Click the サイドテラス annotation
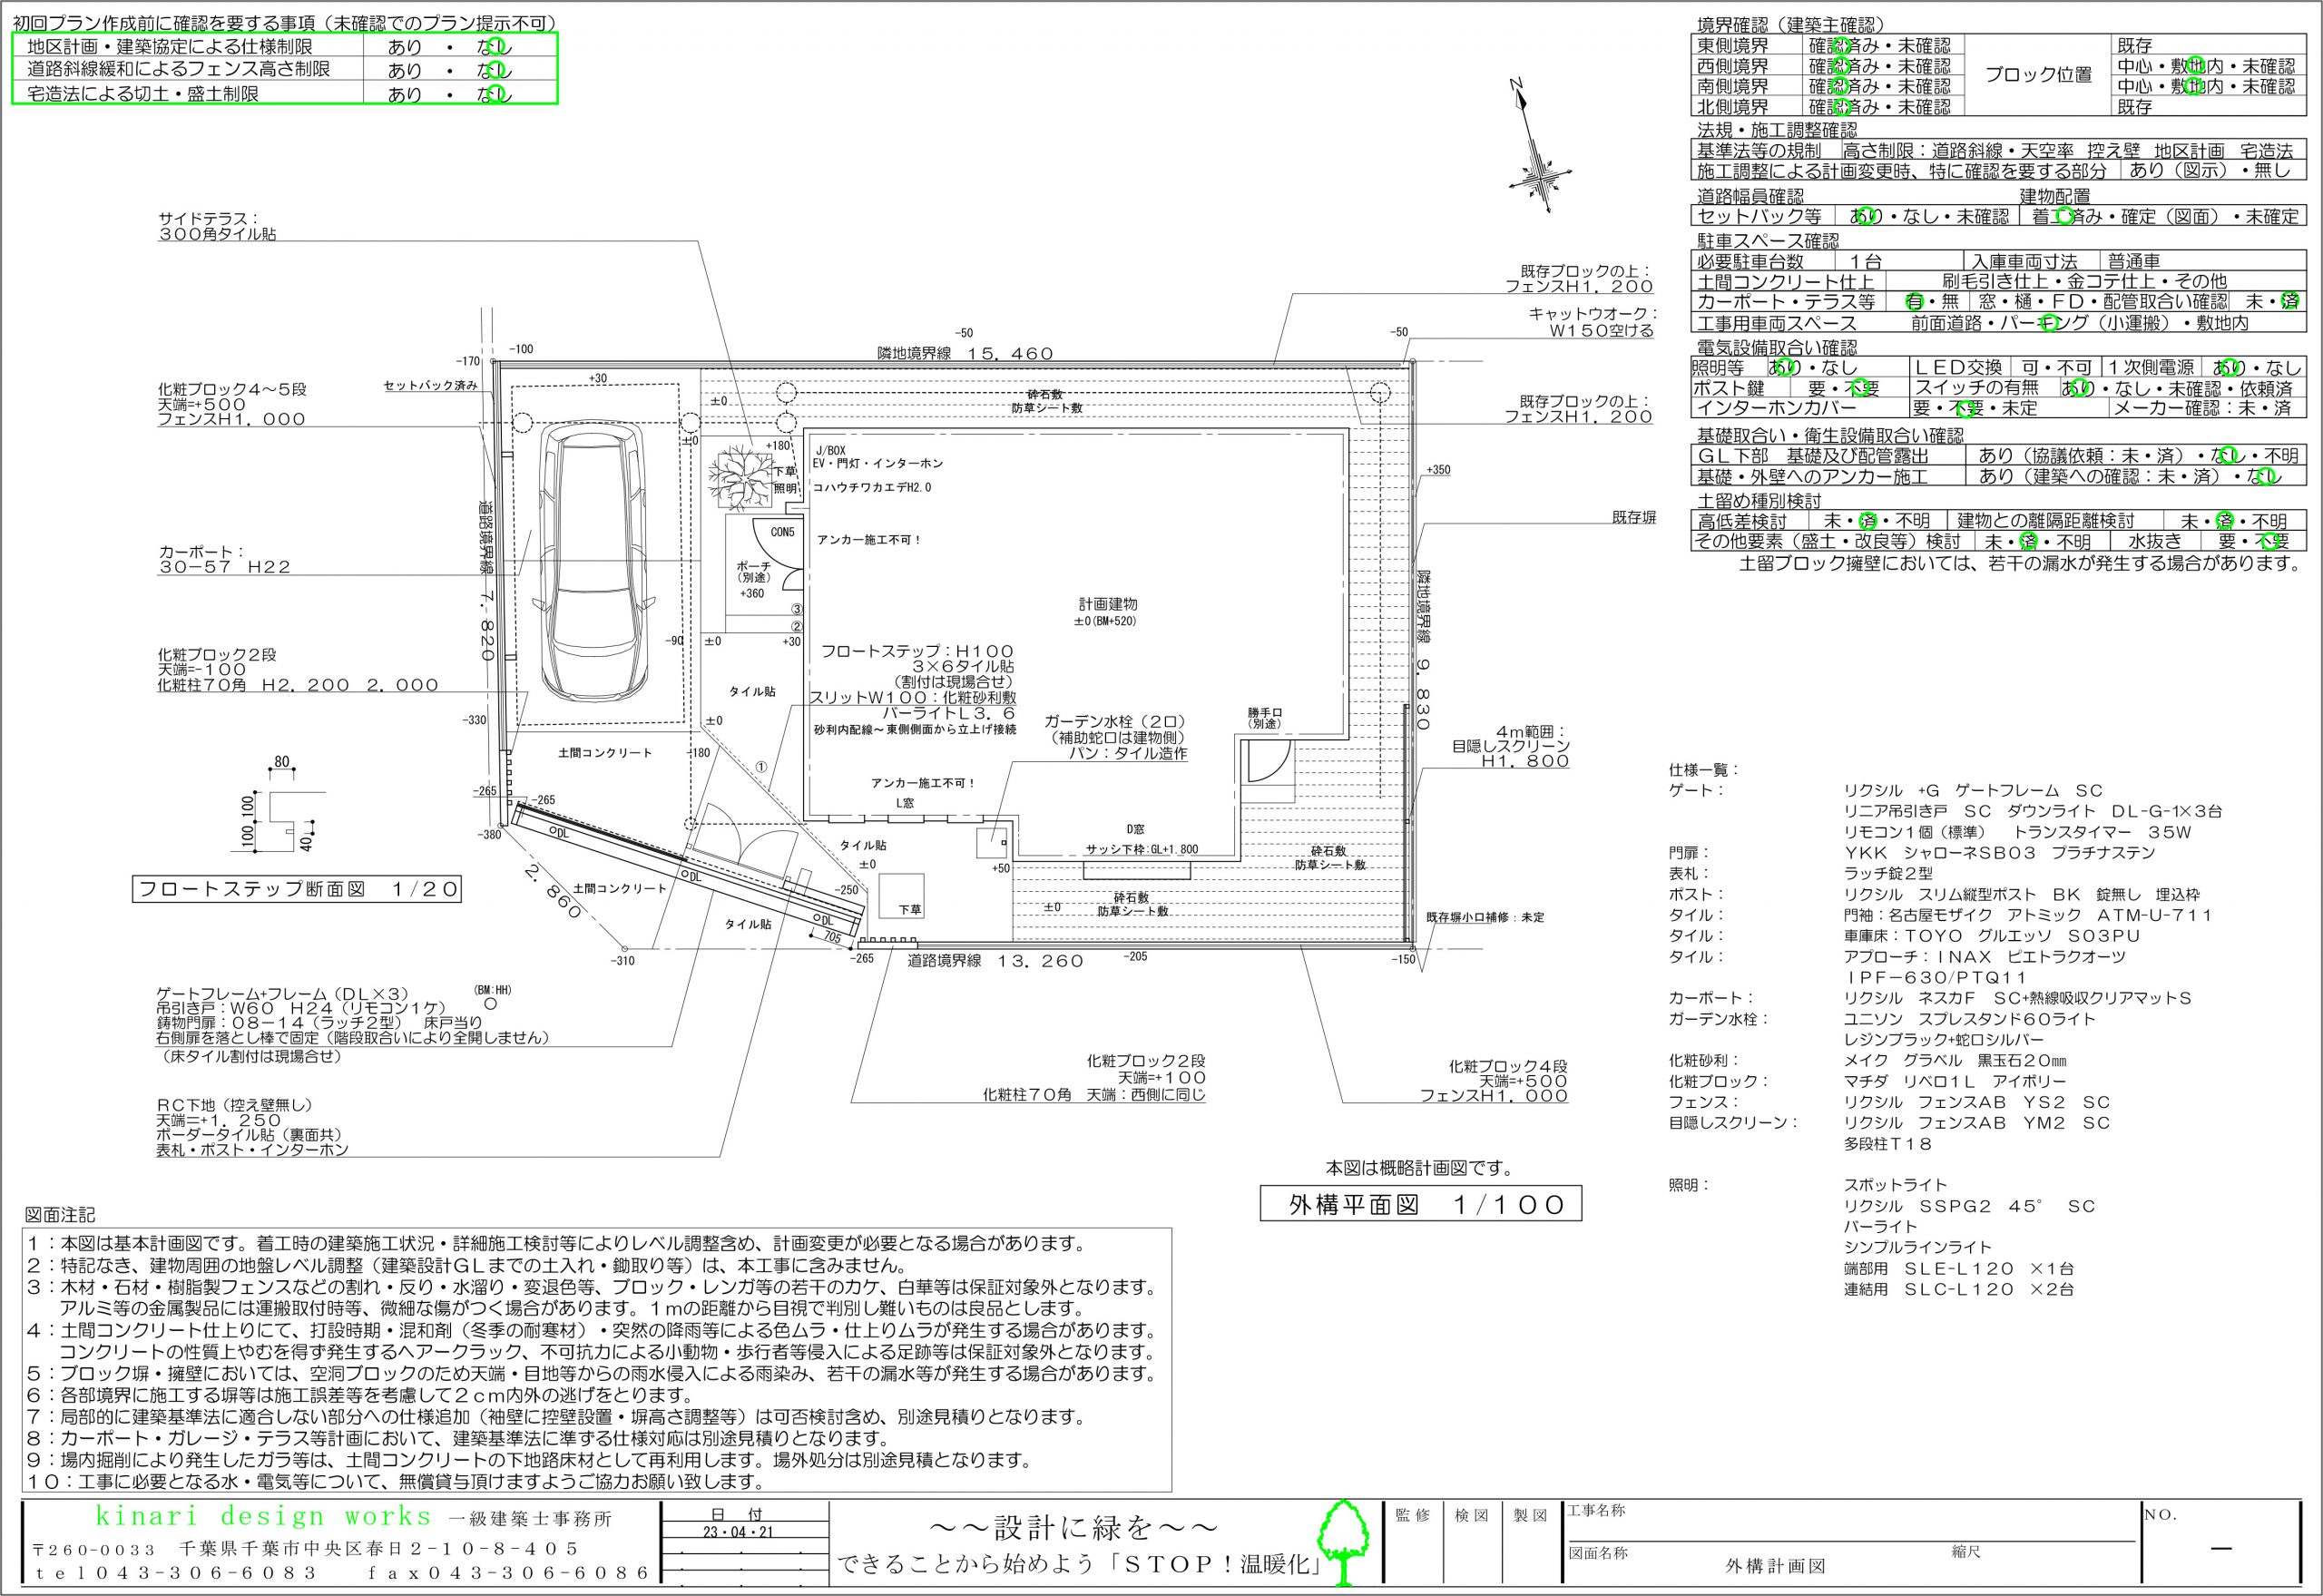 217,226
